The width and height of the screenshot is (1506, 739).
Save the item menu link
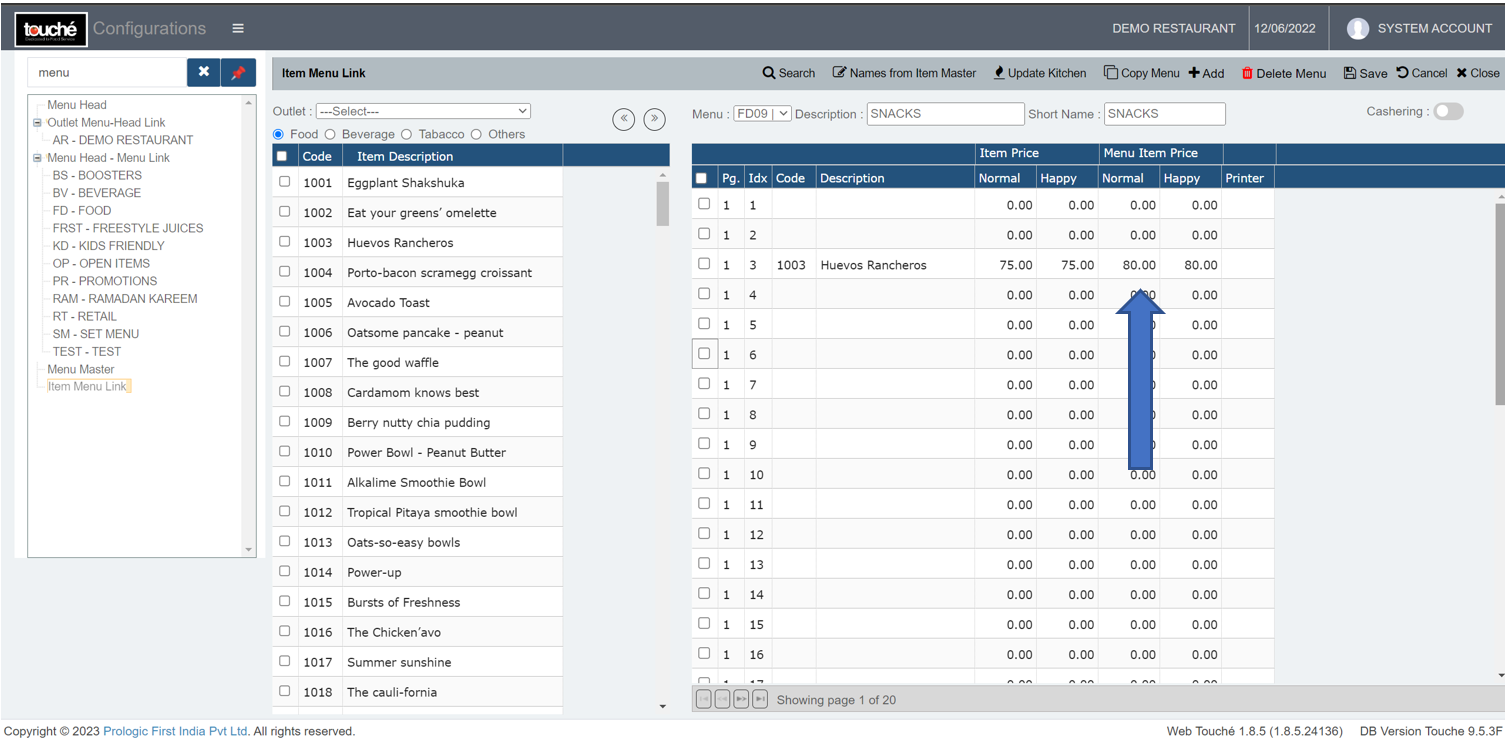pyautogui.click(x=1364, y=73)
